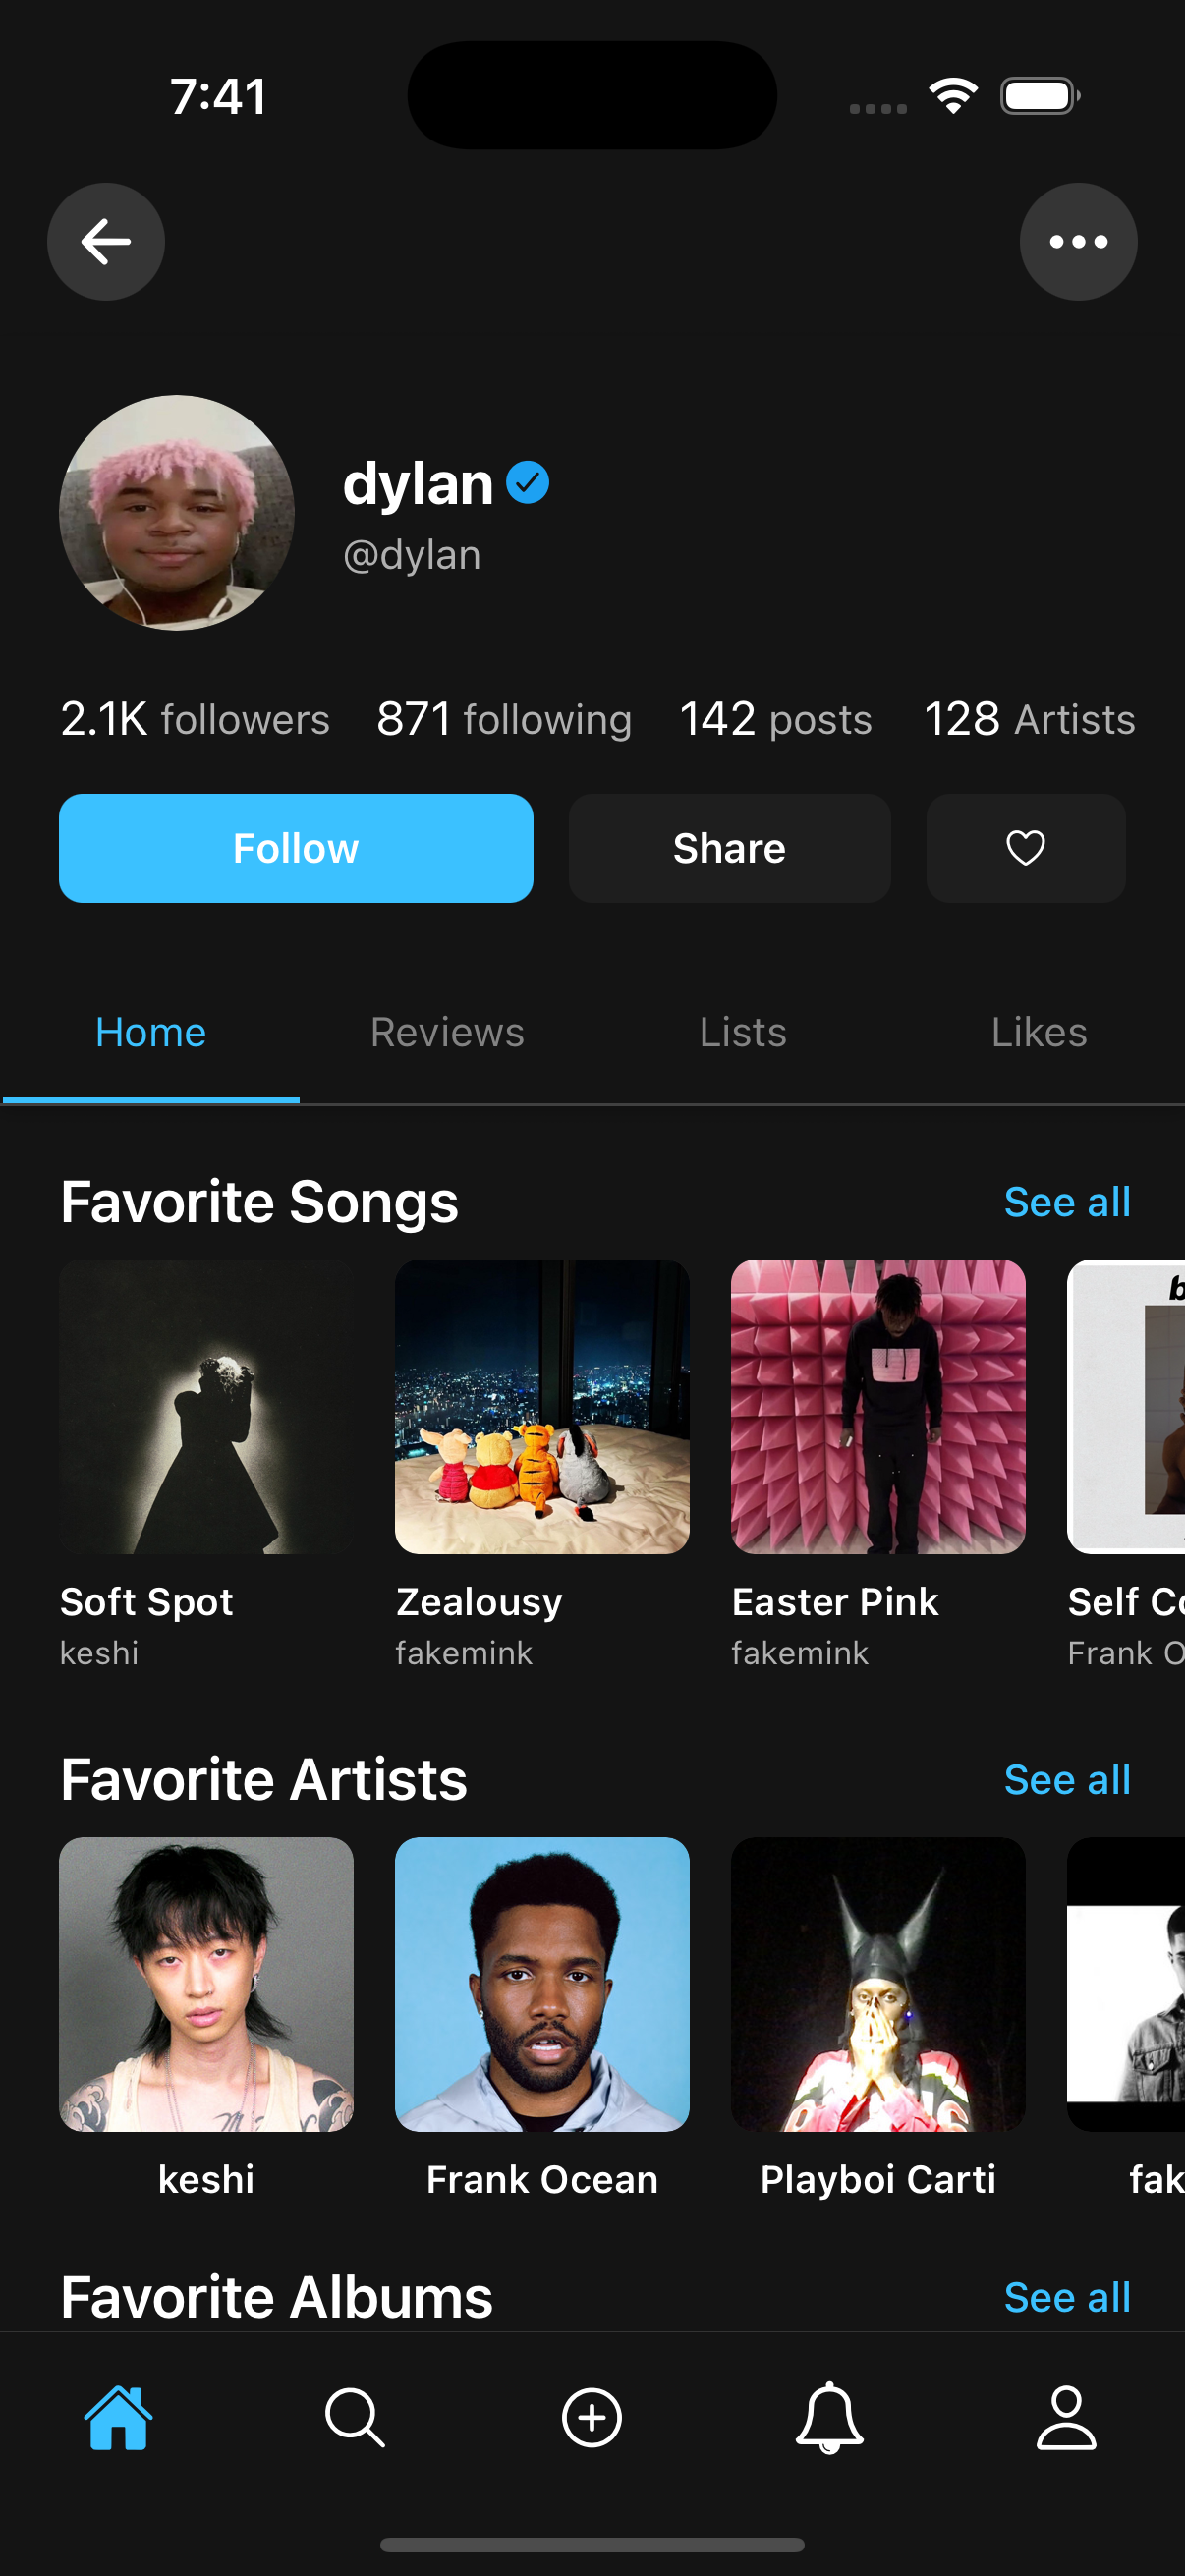This screenshot has width=1185, height=2576.
Task: Tap the blue verified badge
Action: (527, 483)
